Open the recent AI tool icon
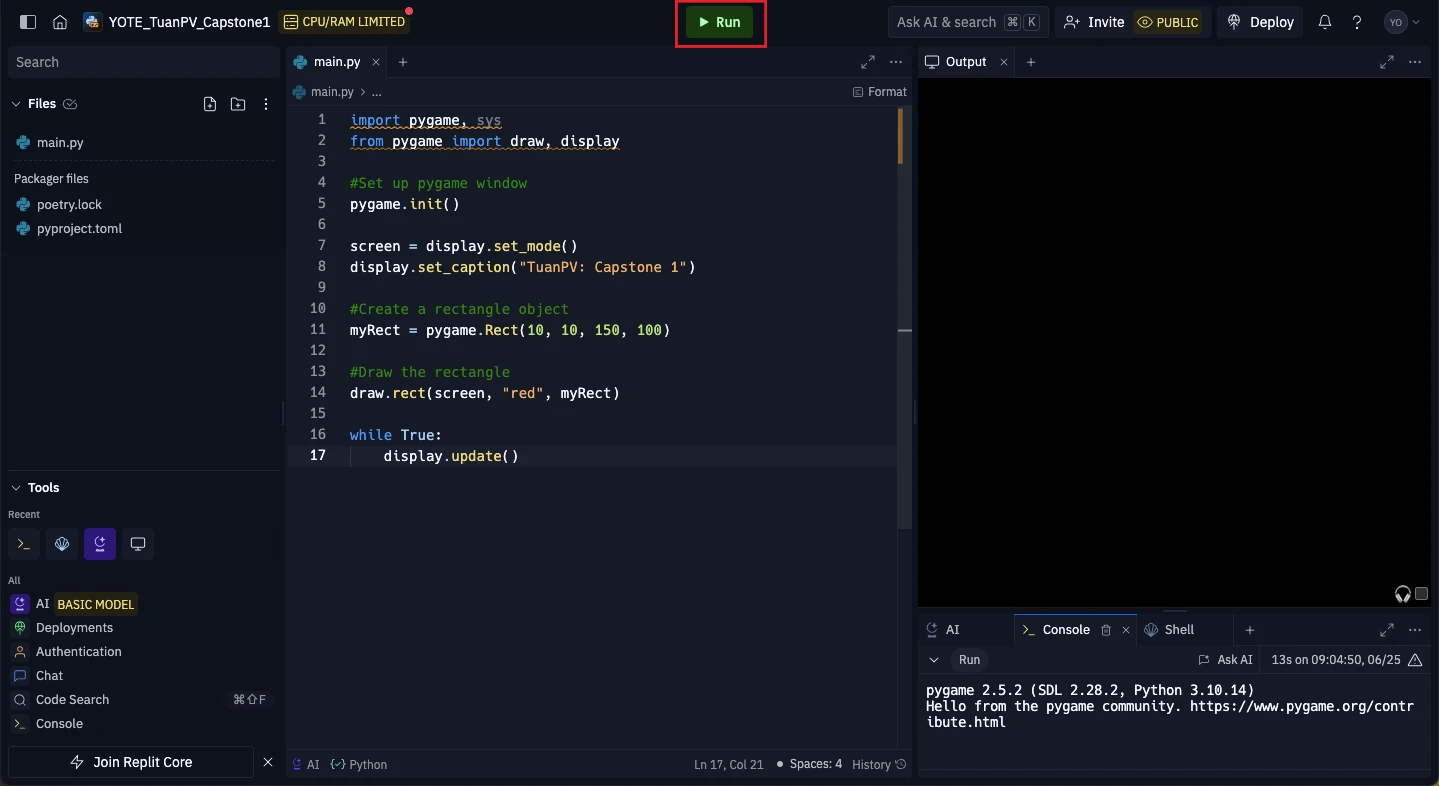Image resolution: width=1439 pixels, height=786 pixels. tap(100, 544)
